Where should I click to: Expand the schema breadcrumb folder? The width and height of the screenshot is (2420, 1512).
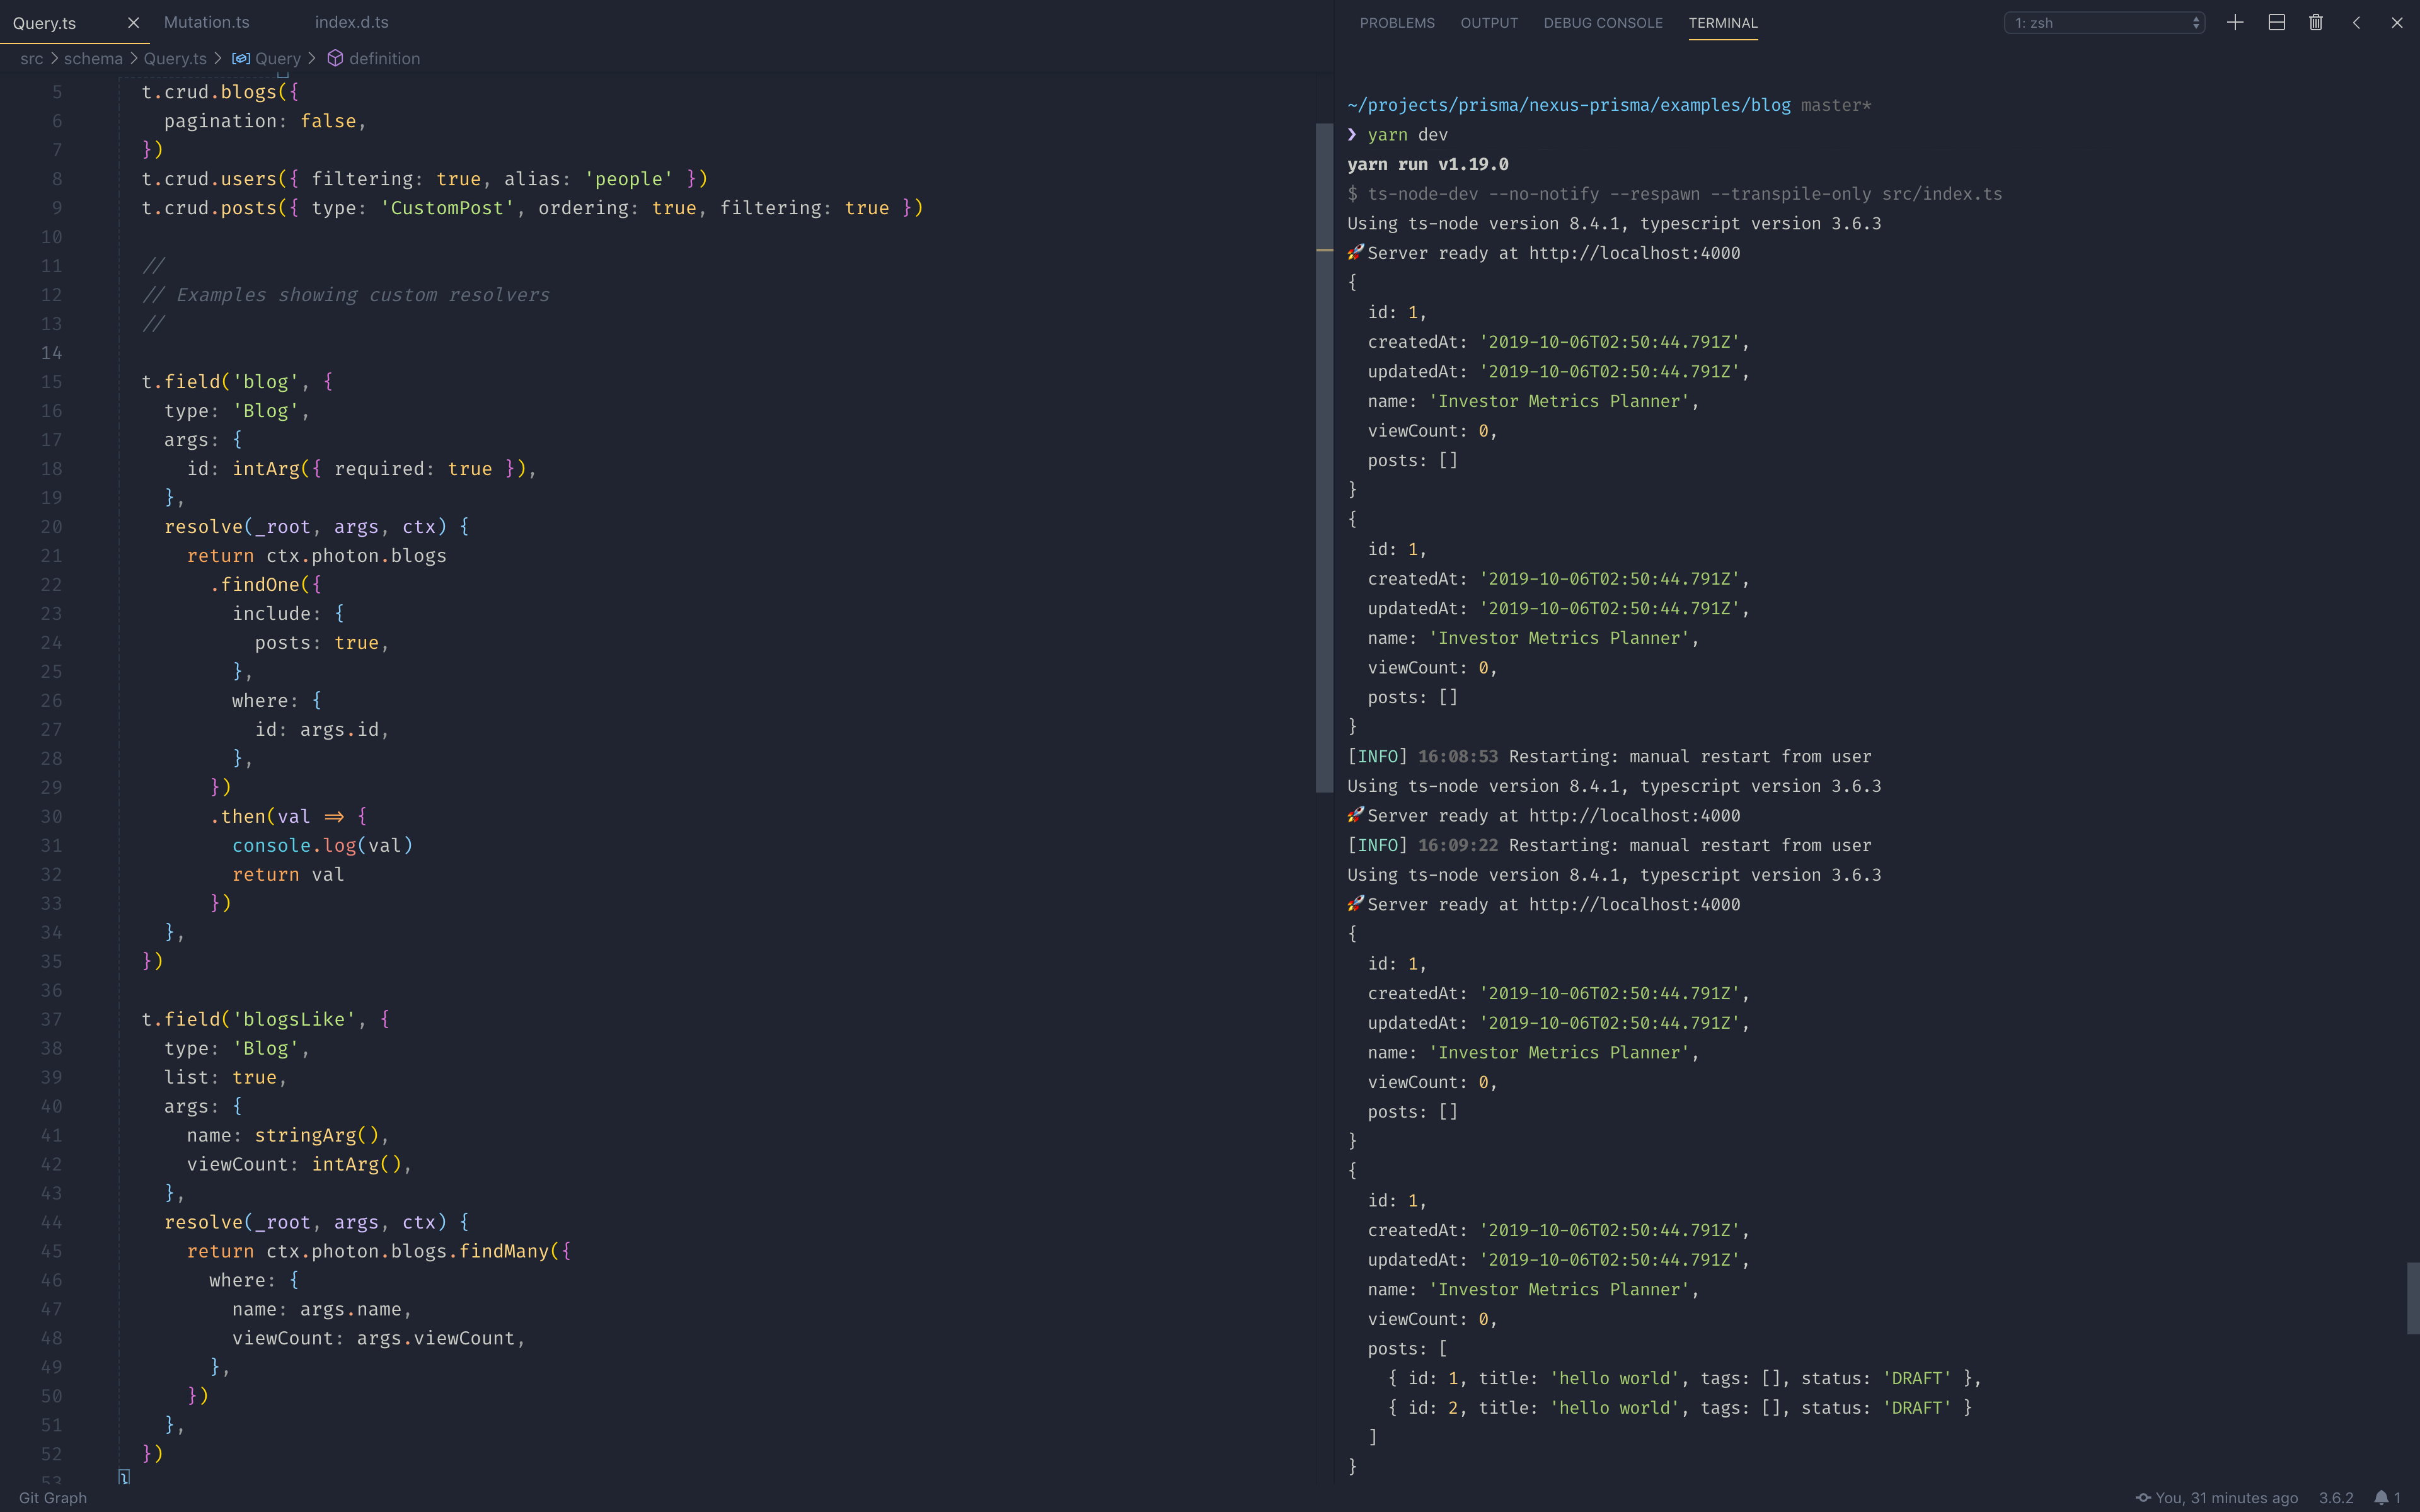[x=93, y=58]
